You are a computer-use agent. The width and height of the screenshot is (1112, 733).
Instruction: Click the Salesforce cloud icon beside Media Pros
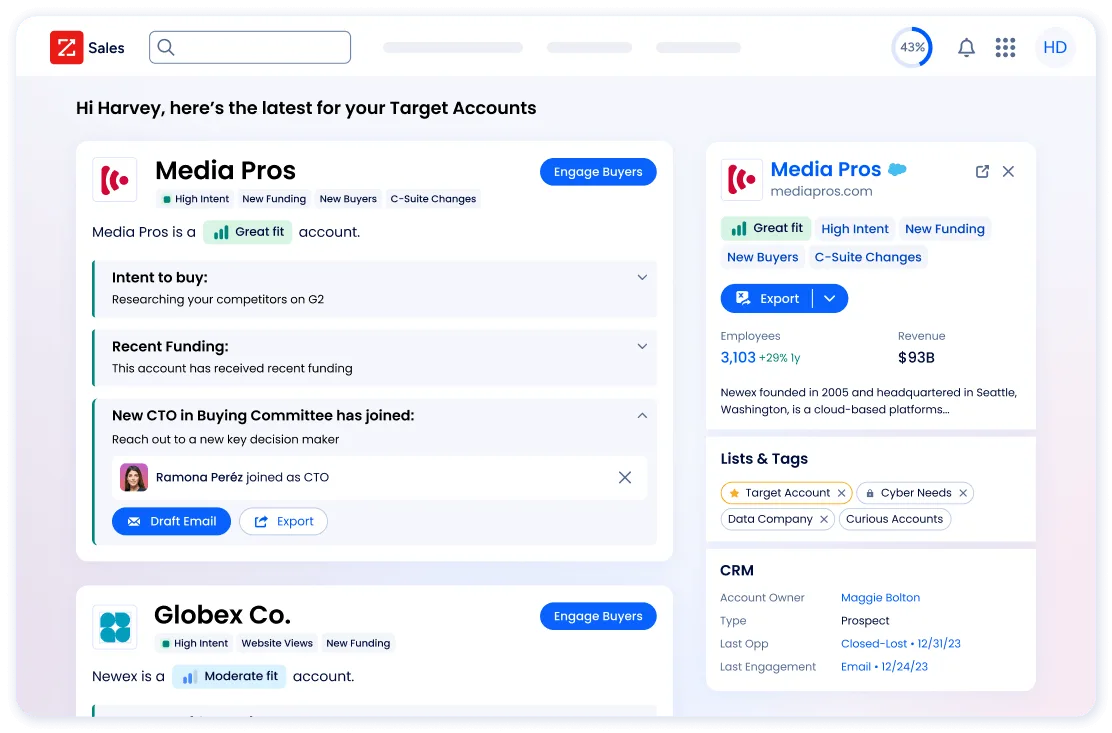coord(897,169)
